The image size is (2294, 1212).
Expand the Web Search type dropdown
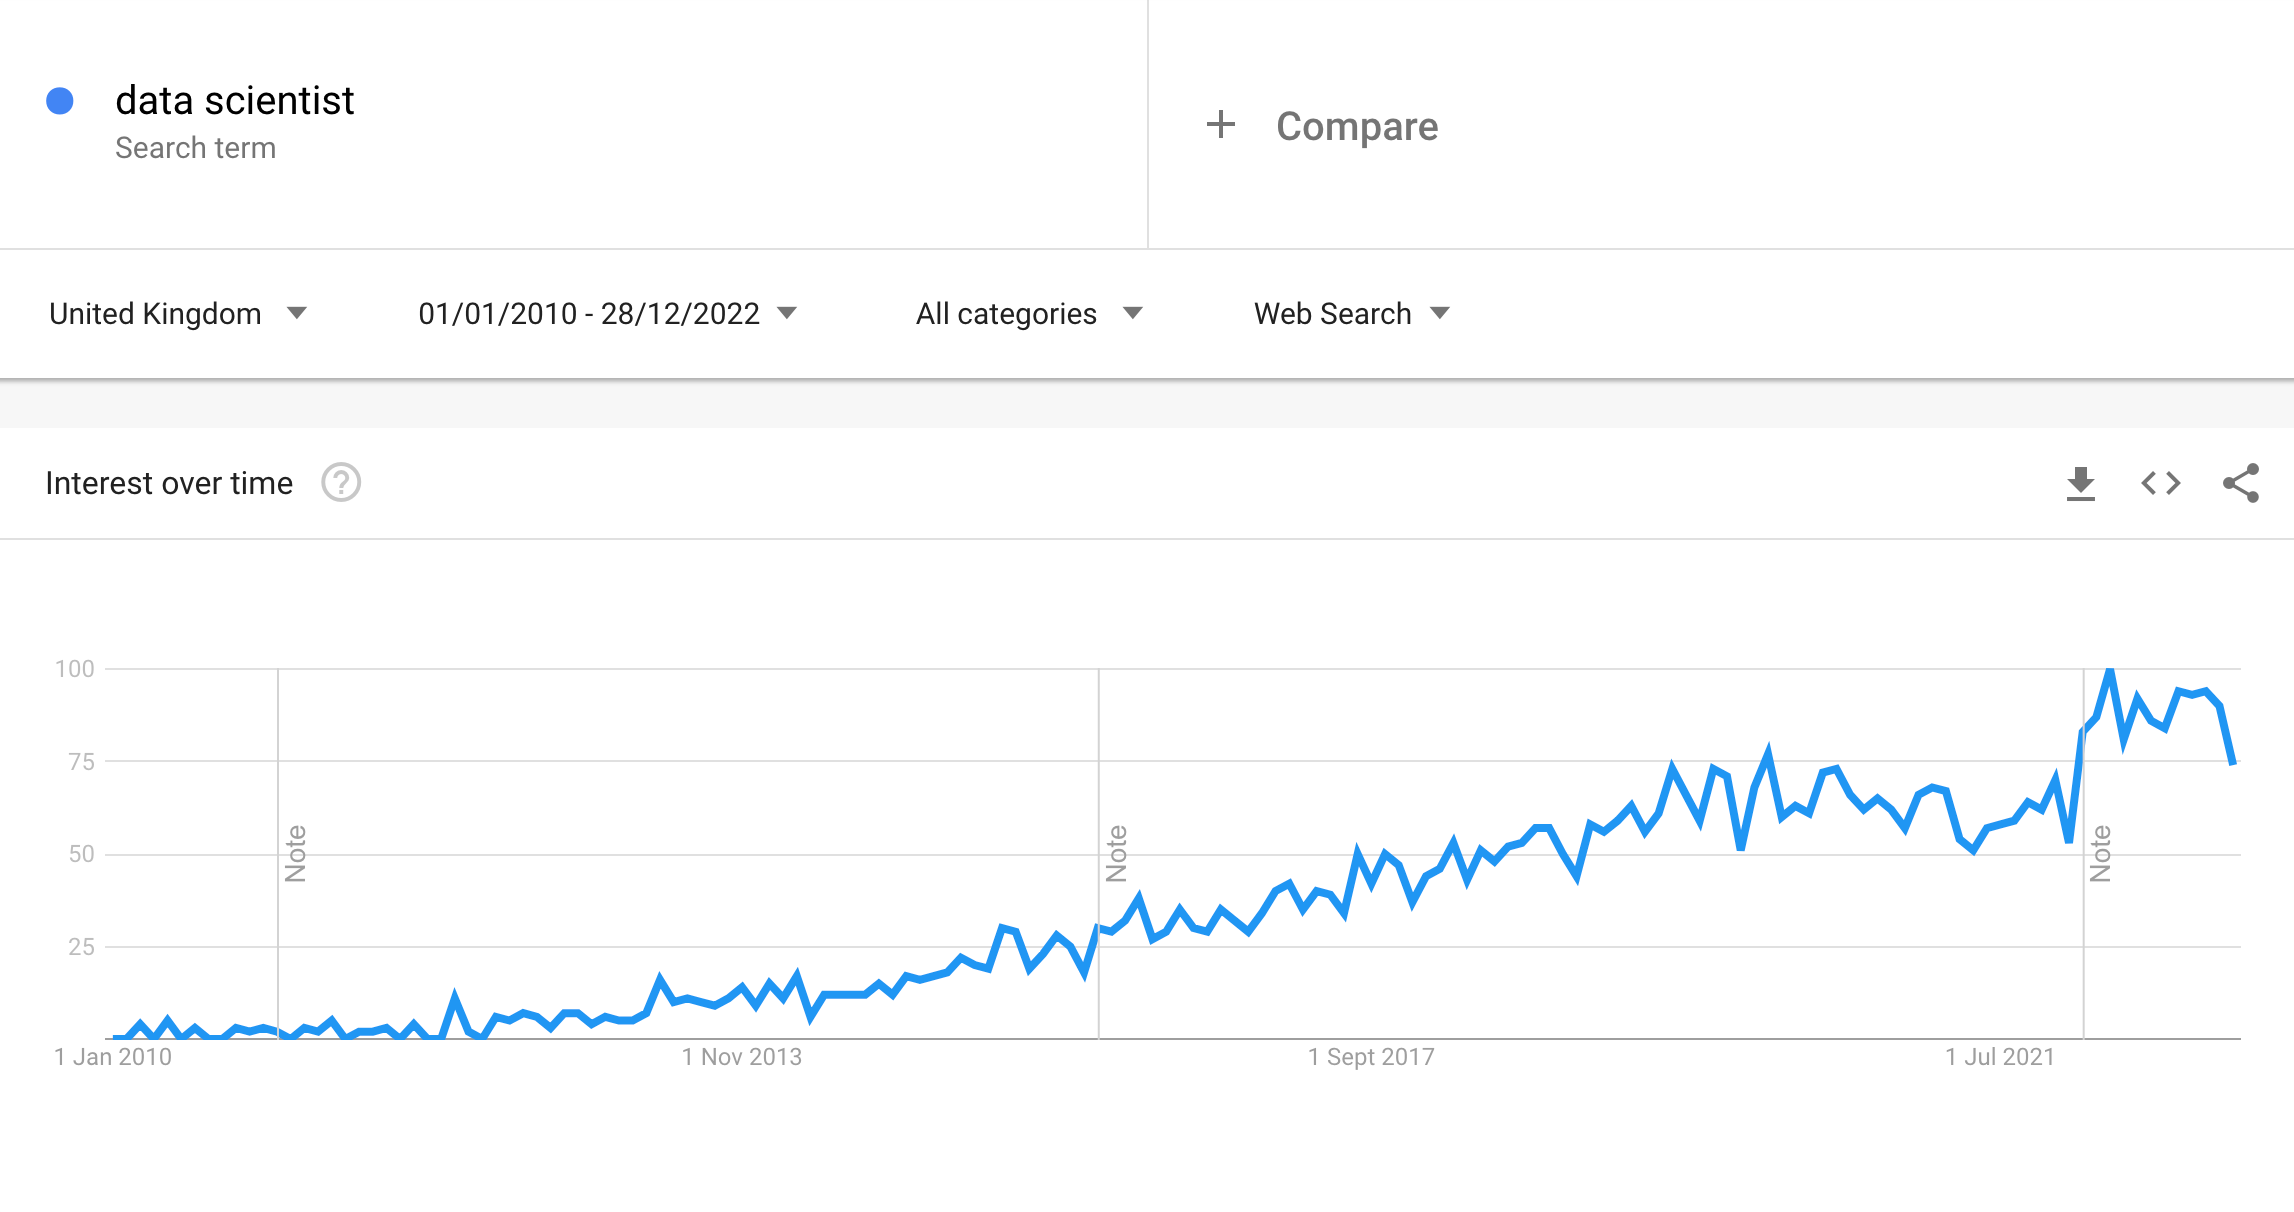click(1351, 314)
